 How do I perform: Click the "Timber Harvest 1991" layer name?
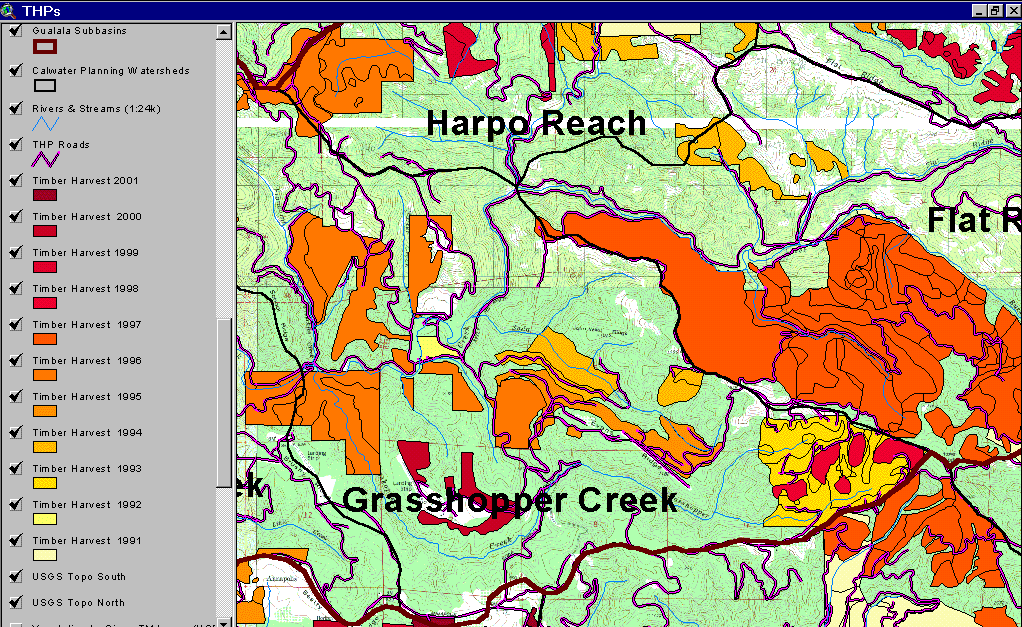tap(87, 540)
